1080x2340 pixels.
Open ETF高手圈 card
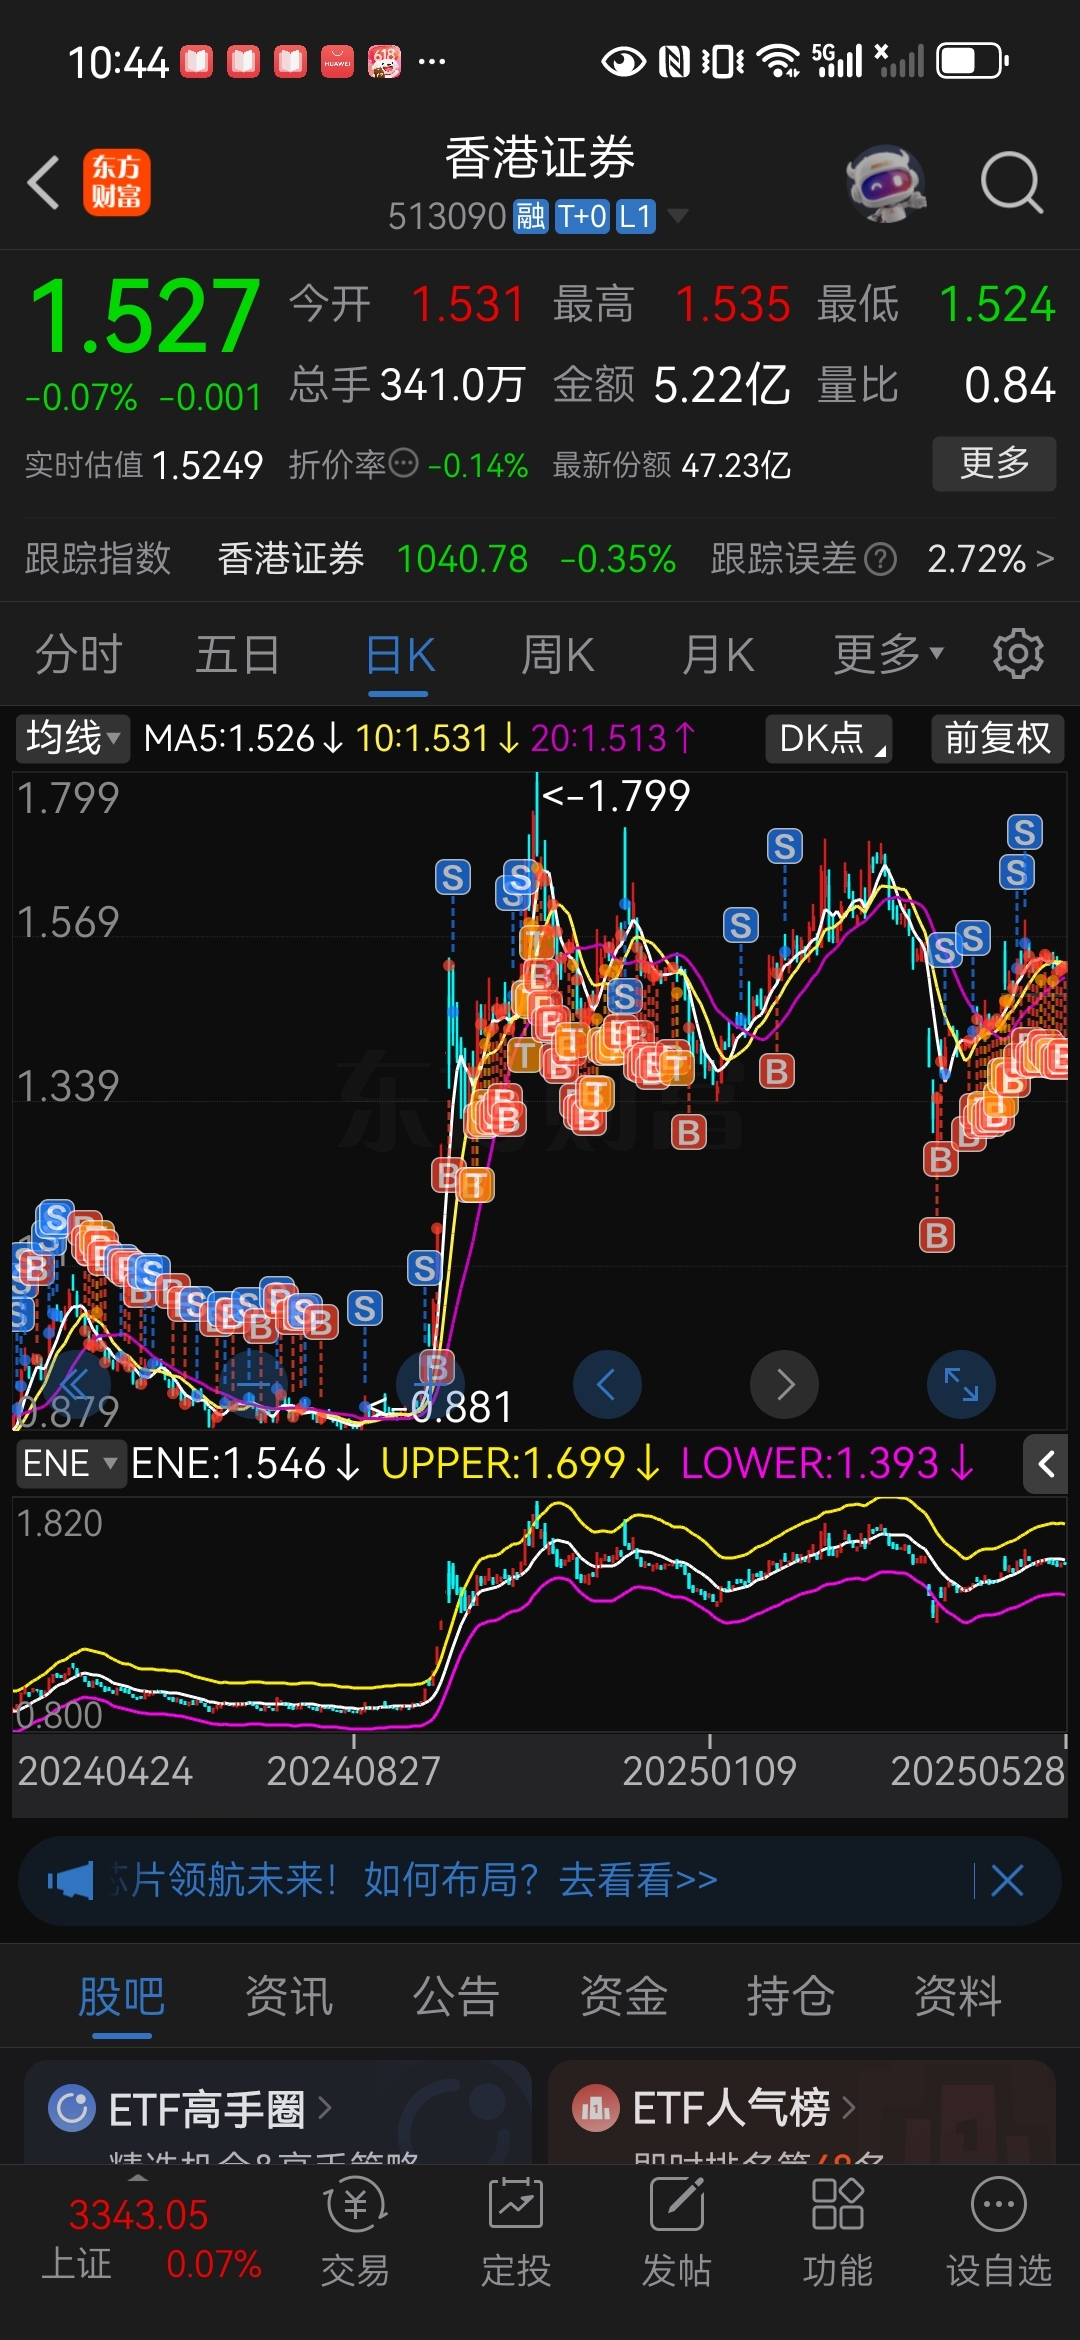click(x=278, y=2112)
